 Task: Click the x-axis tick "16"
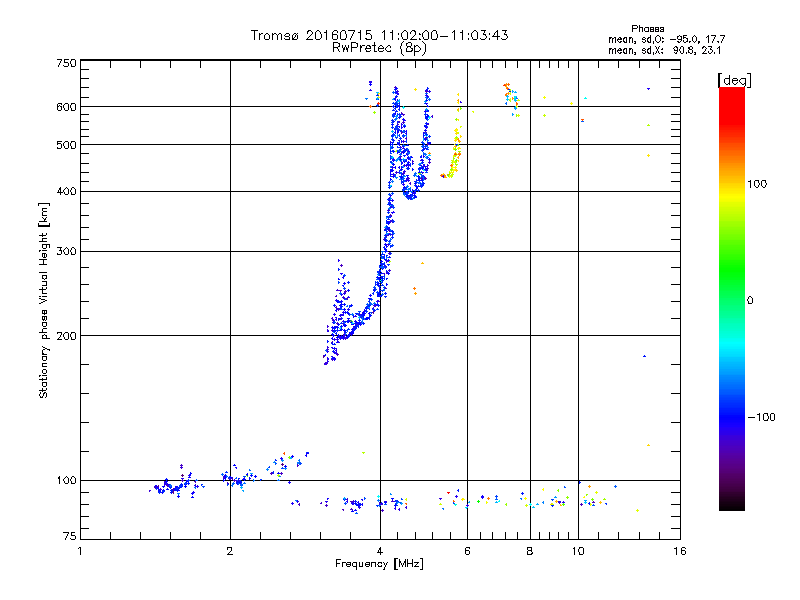click(680, 551)
